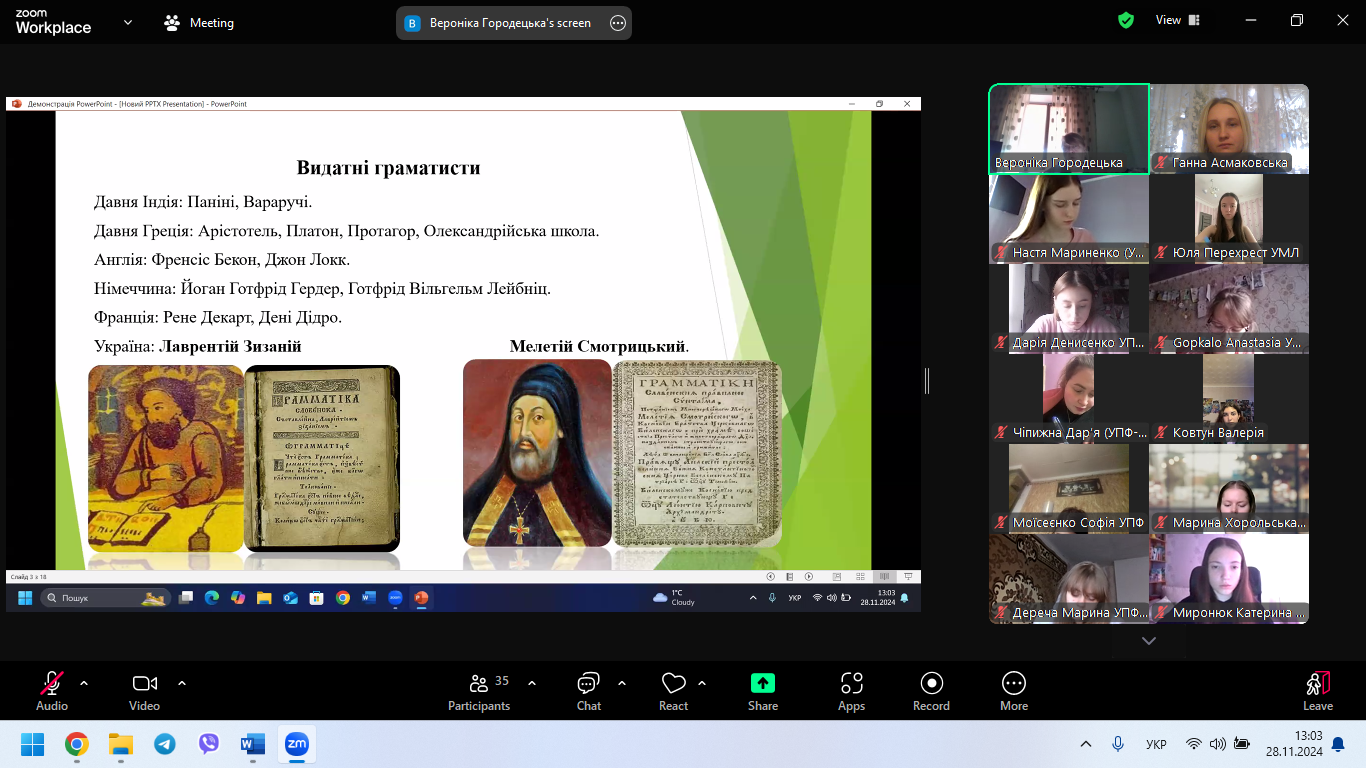Start recording with the Record button
The height and width of the screenshot is (768, 1366).
931,691
